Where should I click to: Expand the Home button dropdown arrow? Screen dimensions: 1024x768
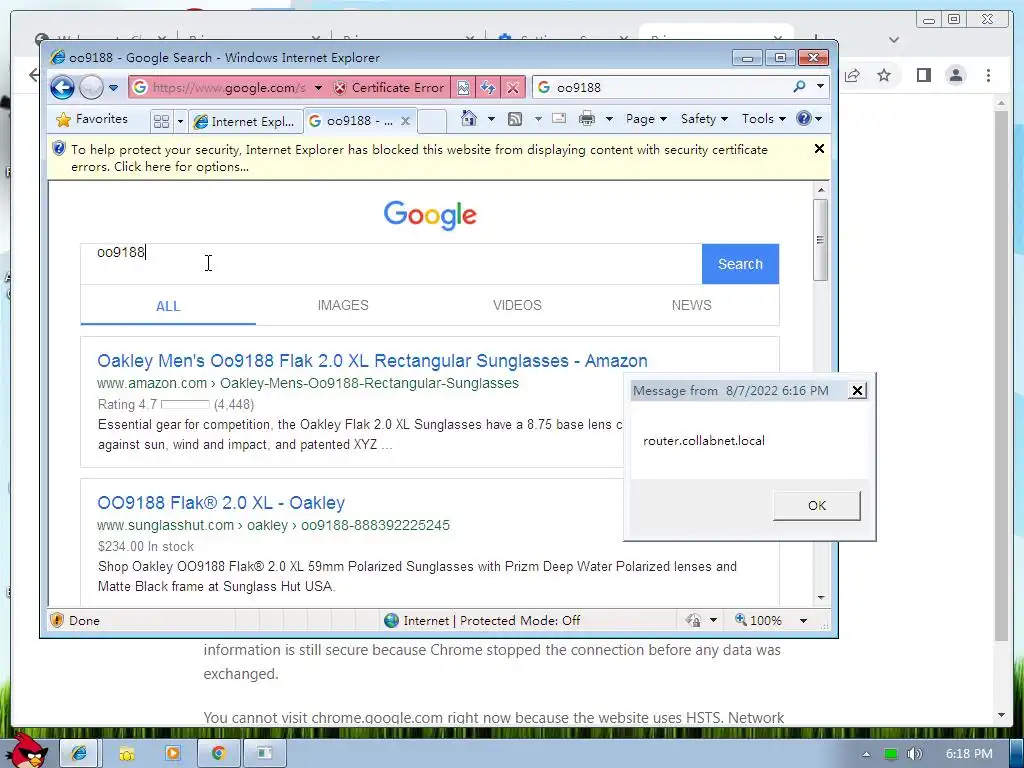pyautogui.click(x=491, y=119)
